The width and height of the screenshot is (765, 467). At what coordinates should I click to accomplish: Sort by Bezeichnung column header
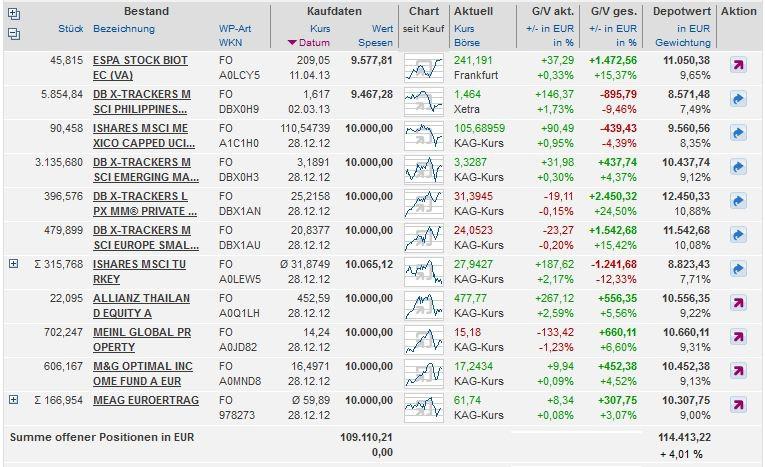pyautogui.click(x=124, y=28)
